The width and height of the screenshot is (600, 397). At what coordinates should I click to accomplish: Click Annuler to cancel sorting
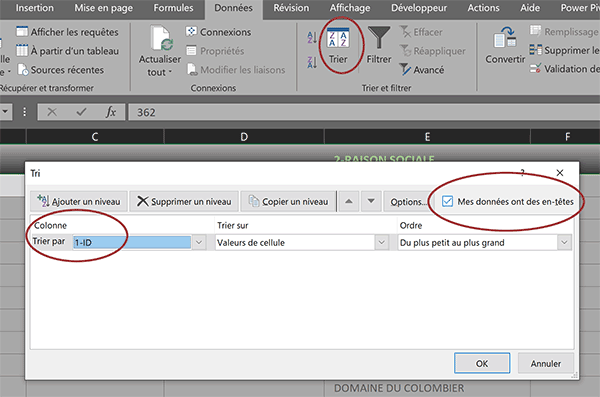(546, 363)
